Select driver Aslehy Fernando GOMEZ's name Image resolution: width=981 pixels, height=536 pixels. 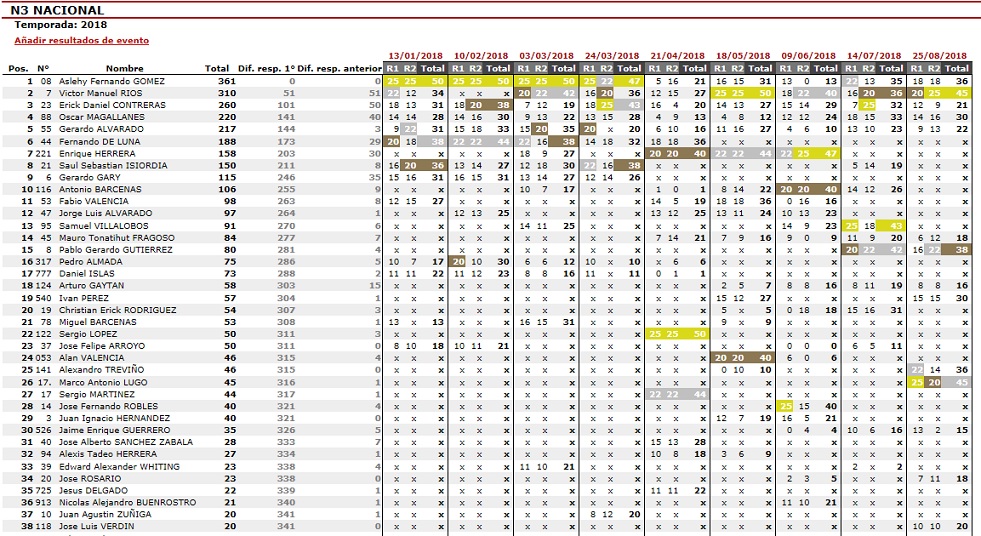tap(112, 81)
